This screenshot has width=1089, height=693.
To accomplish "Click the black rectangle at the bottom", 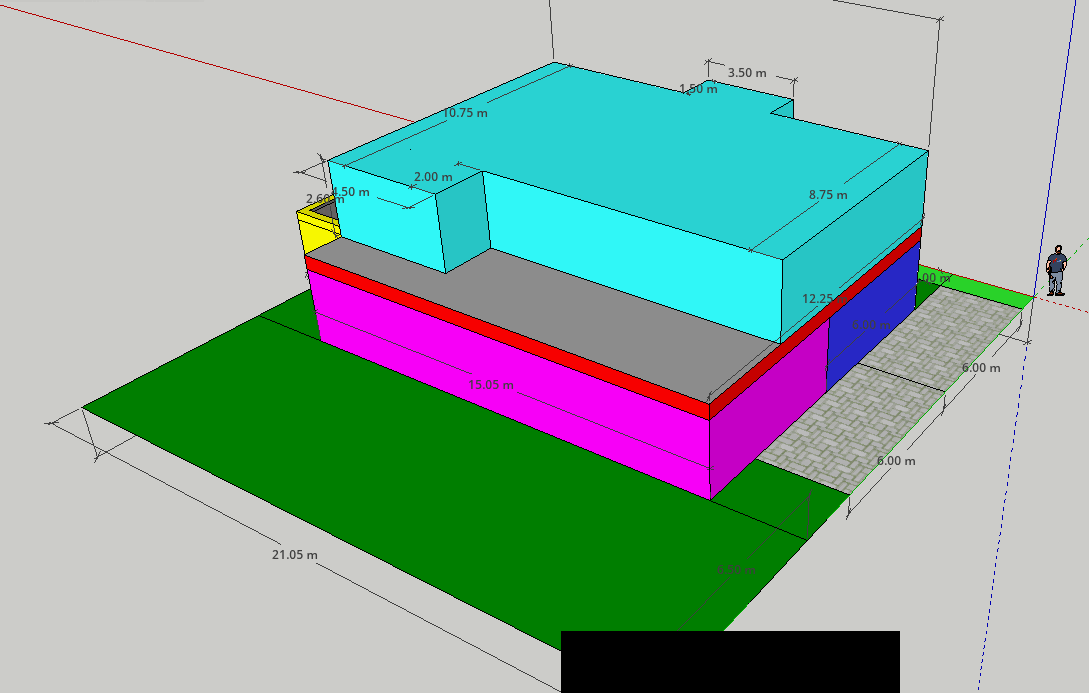I will pos(730,661).
